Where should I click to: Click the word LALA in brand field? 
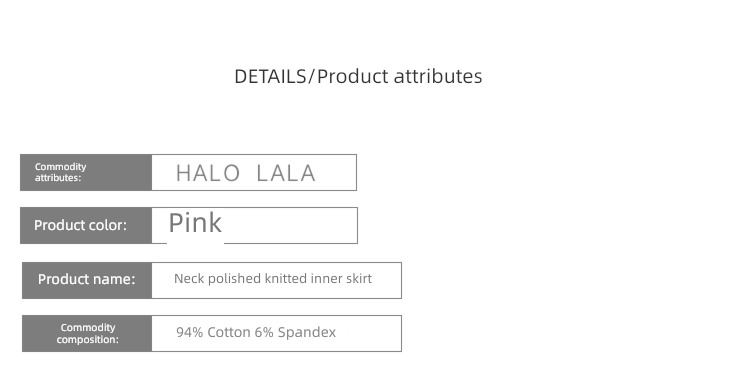click(x=286, y=173)
